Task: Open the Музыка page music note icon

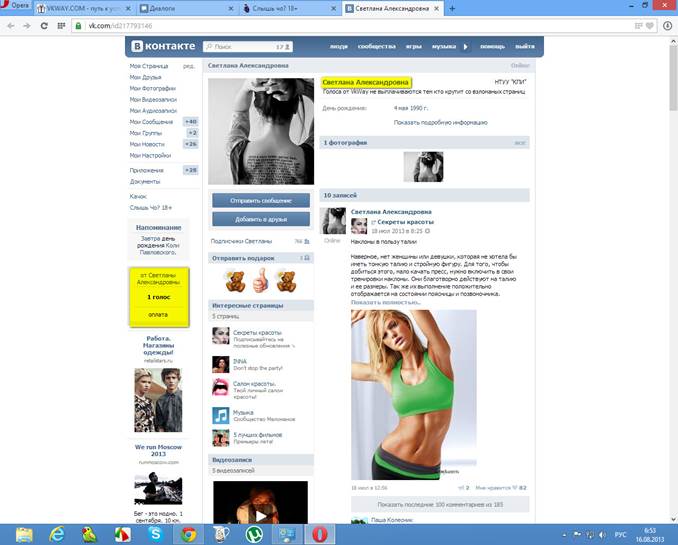Action: (x=221, y=415)
